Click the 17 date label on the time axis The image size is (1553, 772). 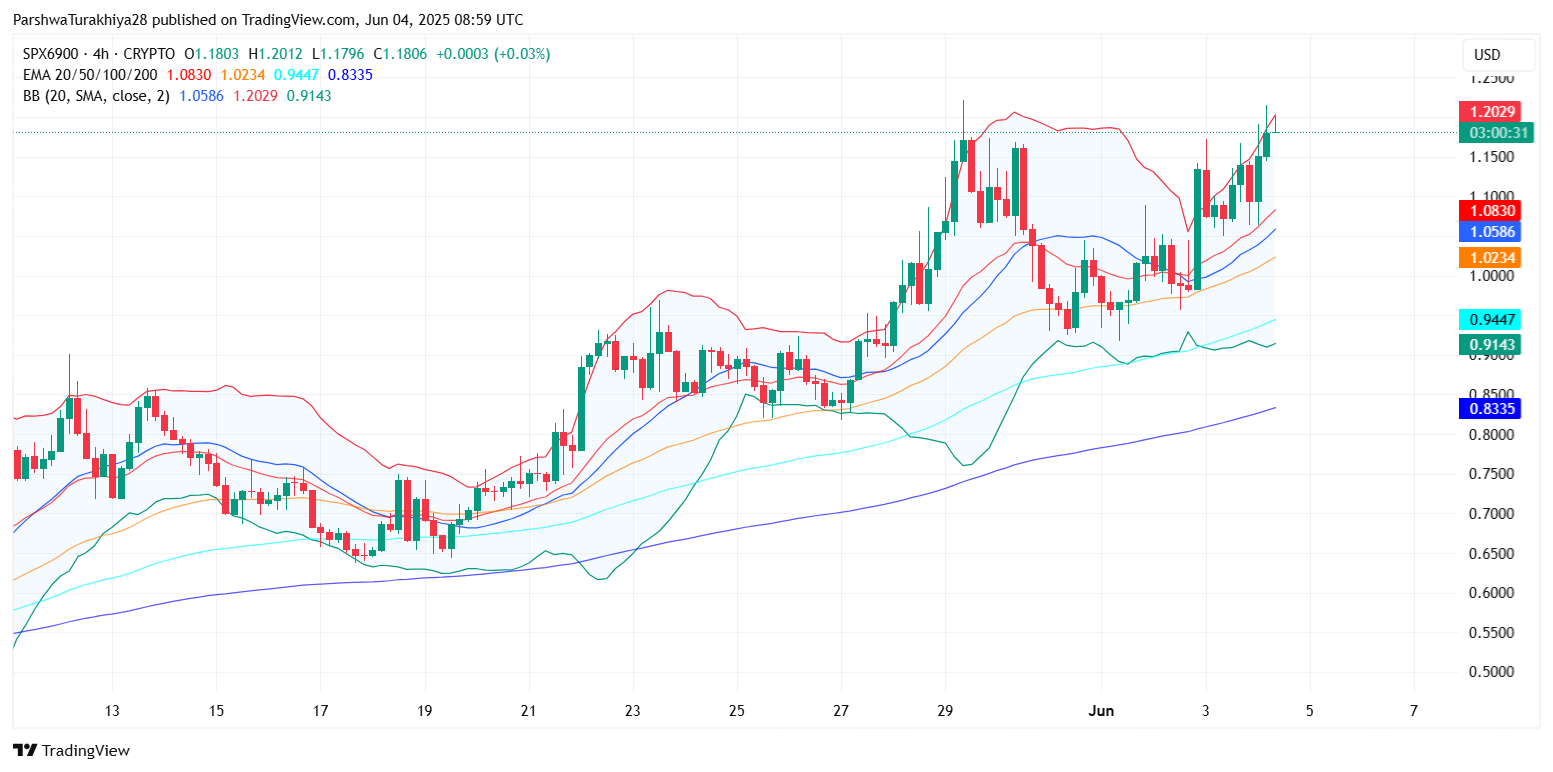click(x=320, y=711)
